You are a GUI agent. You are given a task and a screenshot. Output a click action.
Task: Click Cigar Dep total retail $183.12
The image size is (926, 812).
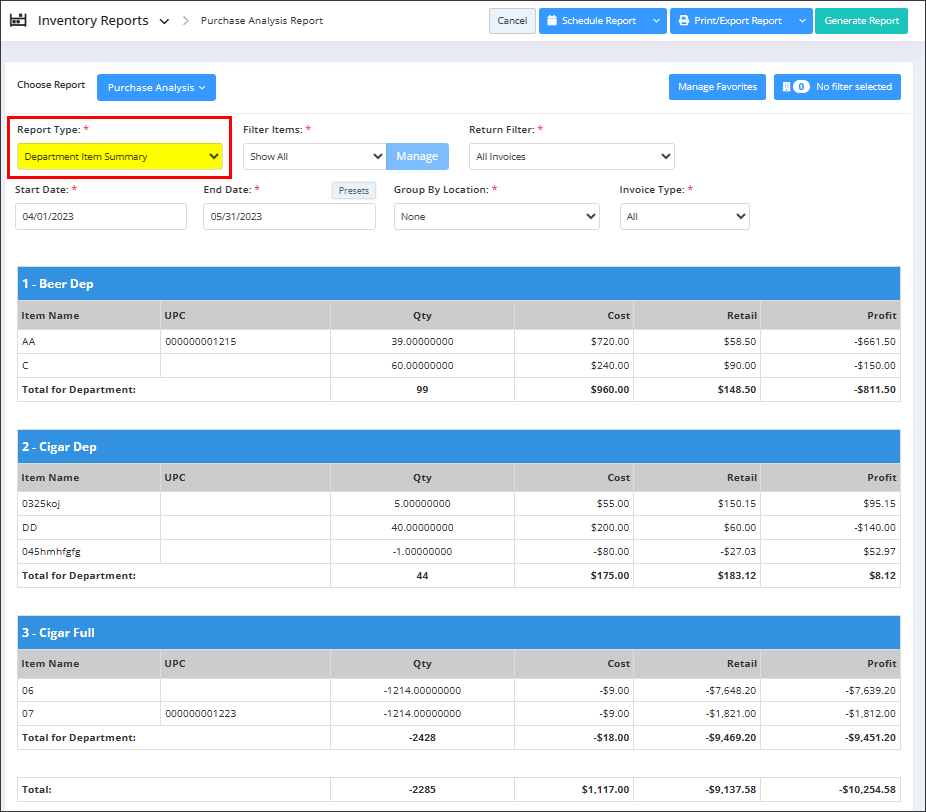(737, 576)
